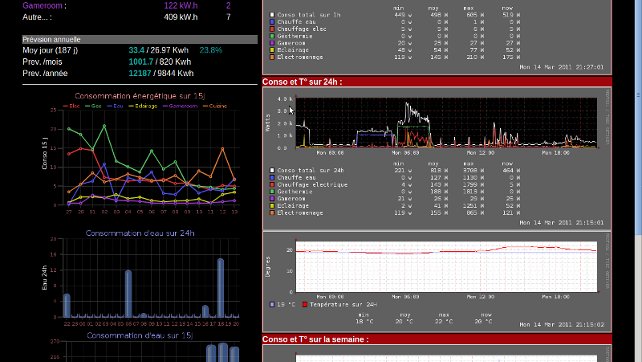Screen dimensions: 642x362
Task: Click the 'Geo' legend entry of the 15-day chart
Action: point(93,106)
